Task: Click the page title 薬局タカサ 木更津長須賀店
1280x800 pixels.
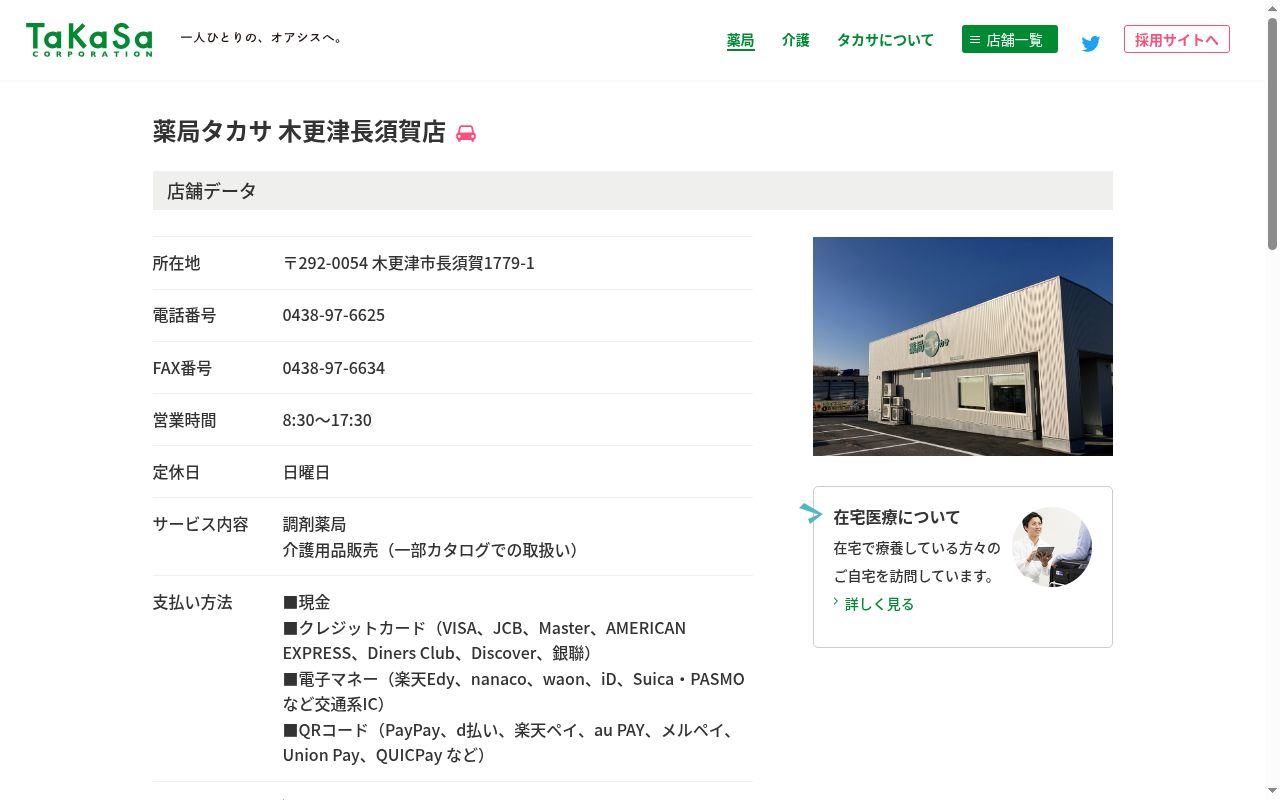Action: coord(299,132)
